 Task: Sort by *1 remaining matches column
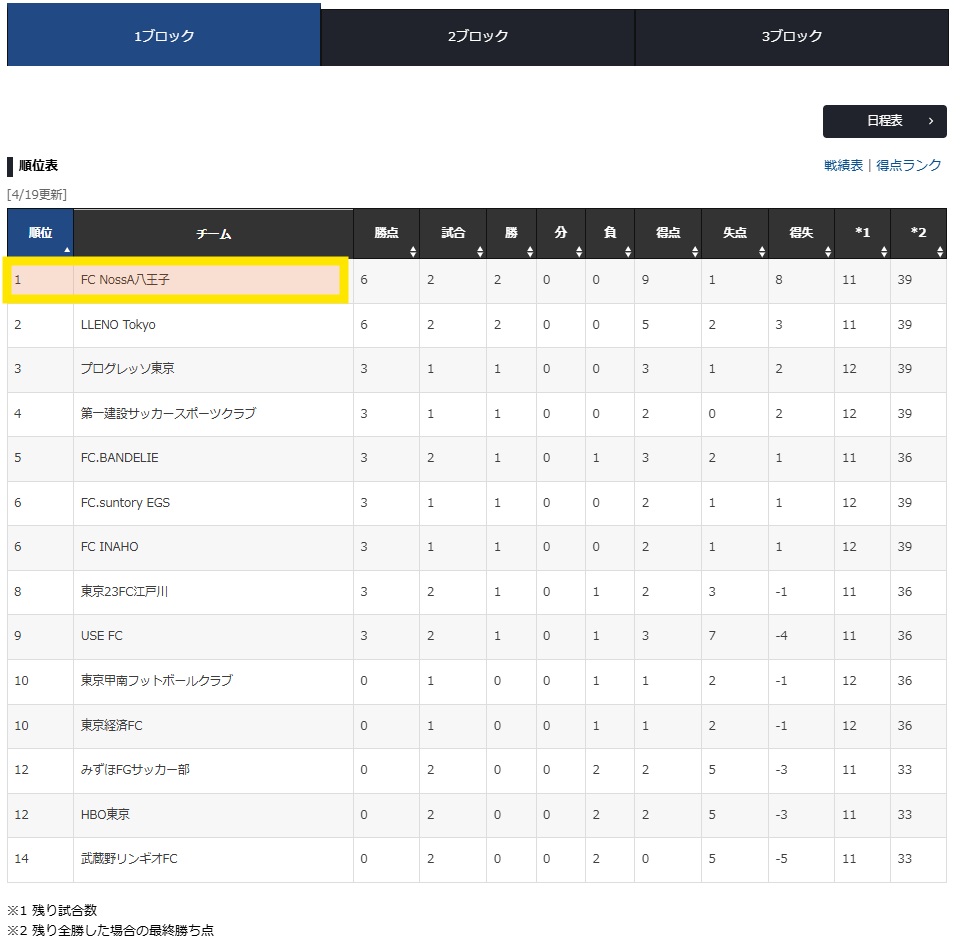862,234
